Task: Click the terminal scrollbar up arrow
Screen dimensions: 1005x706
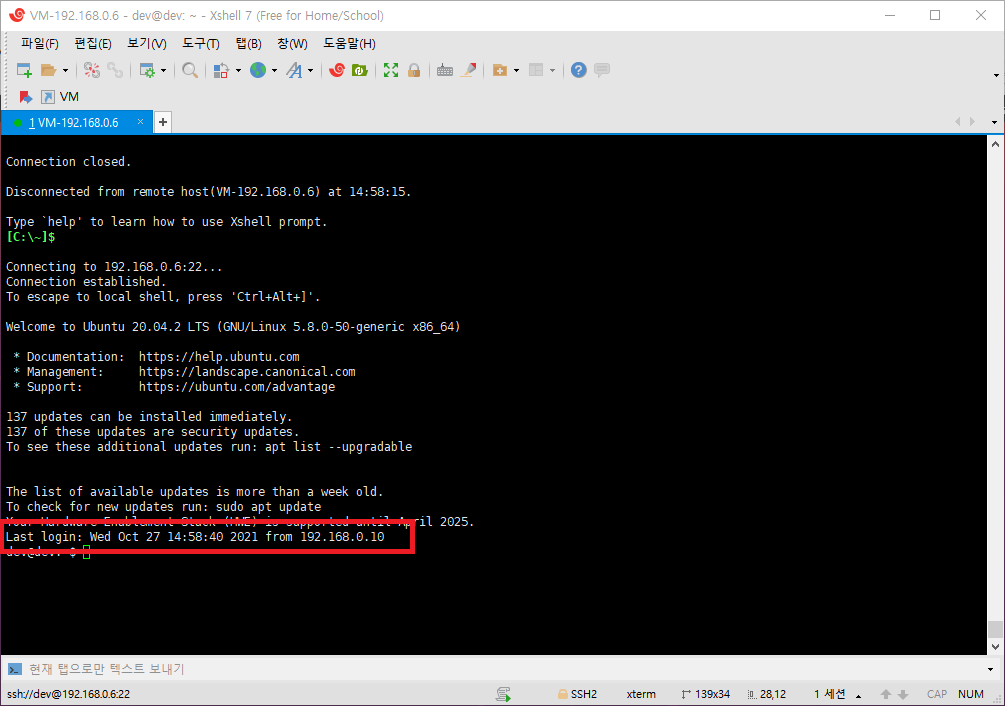Action: pyautogui.click(x=995, y=144)
